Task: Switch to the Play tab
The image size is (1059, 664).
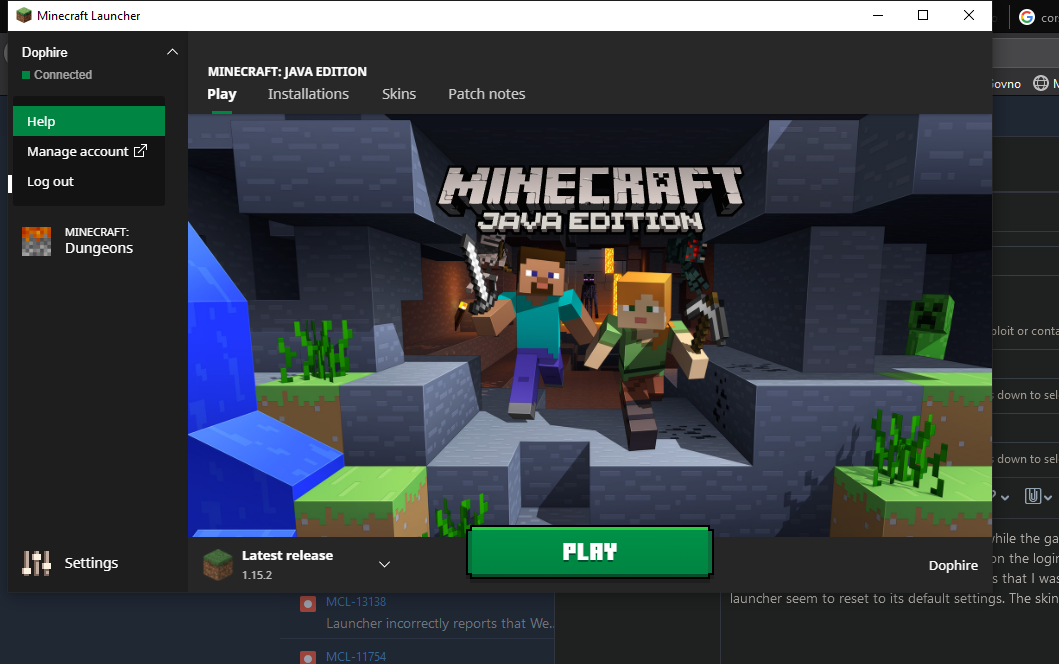Action: tap(222, 94)
